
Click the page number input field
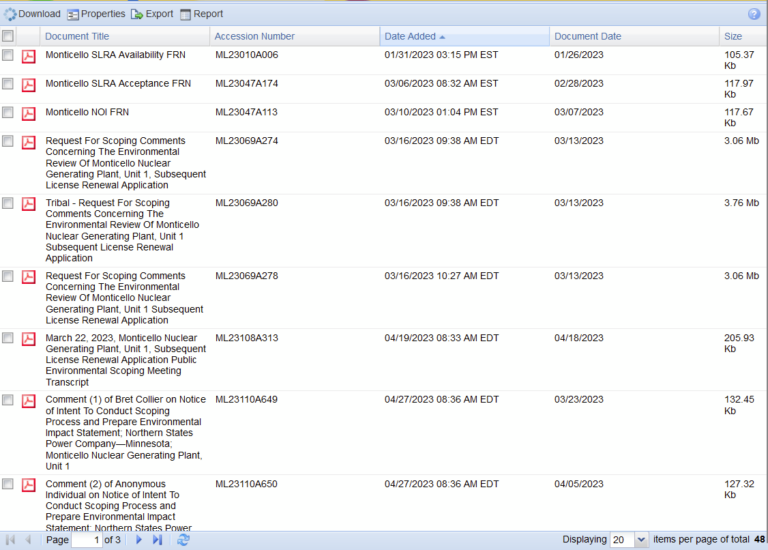click(87, 540)
